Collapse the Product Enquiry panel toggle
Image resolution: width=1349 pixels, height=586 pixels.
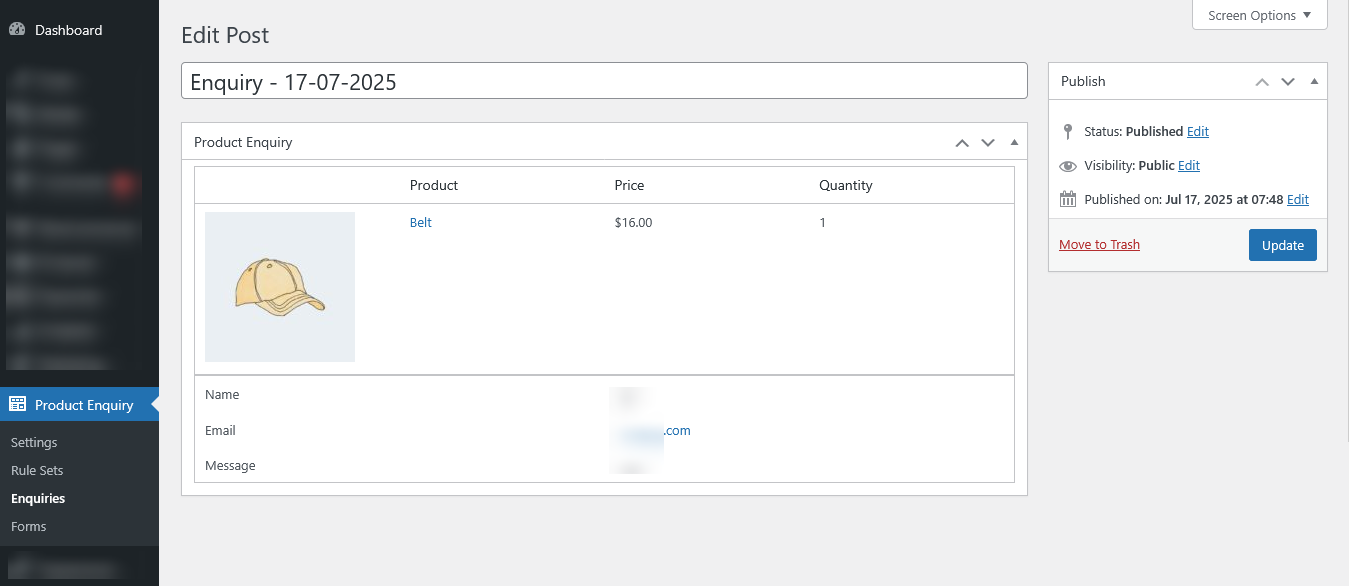[x=1014, y=142]
